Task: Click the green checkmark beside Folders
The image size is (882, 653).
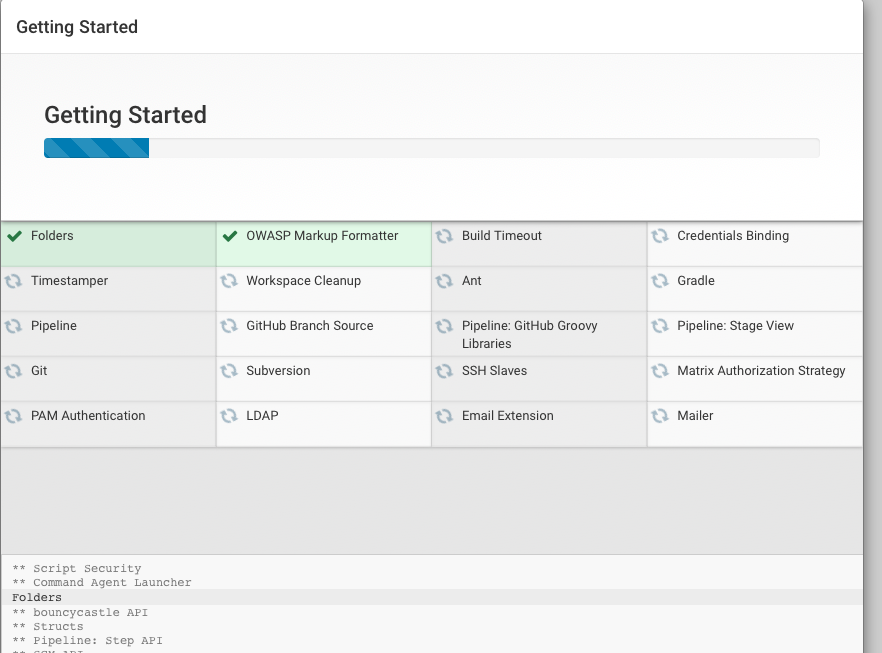Action: [x=15, y=236]
